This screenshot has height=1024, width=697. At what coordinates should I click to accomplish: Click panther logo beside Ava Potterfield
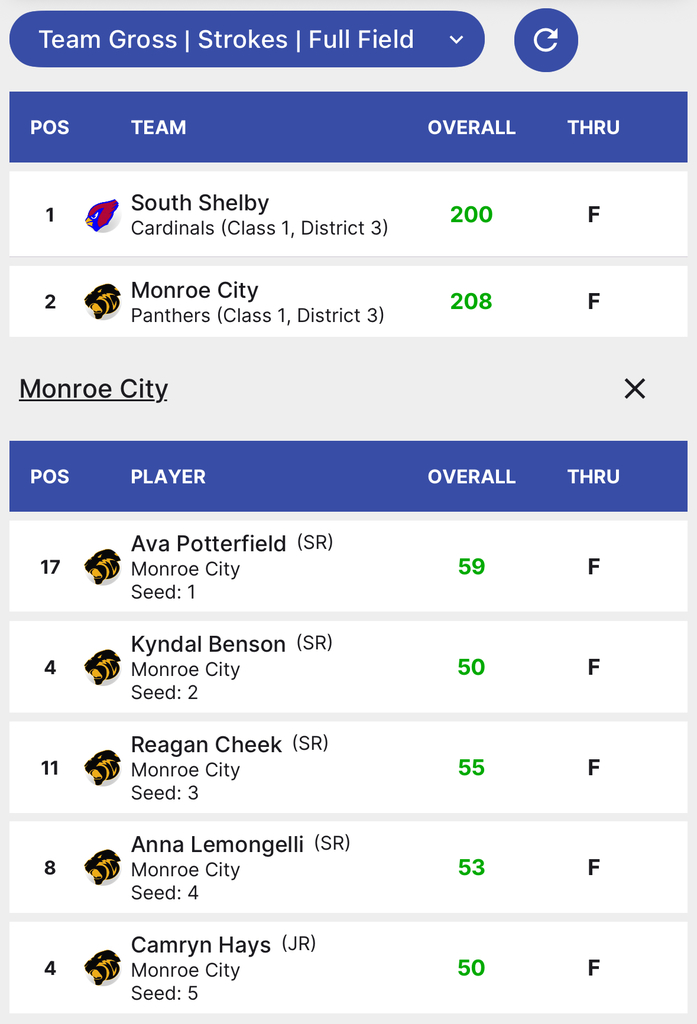(102, 567)
